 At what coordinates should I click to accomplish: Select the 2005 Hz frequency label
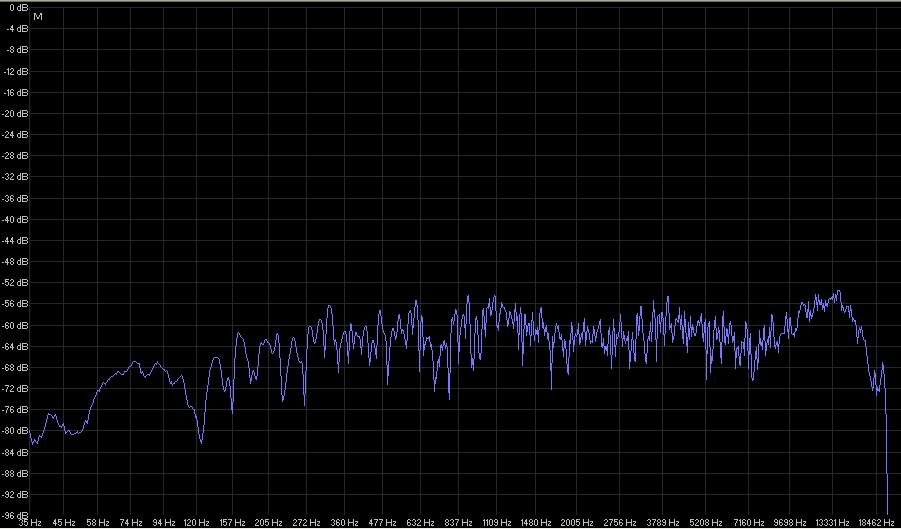pos(574,523)
